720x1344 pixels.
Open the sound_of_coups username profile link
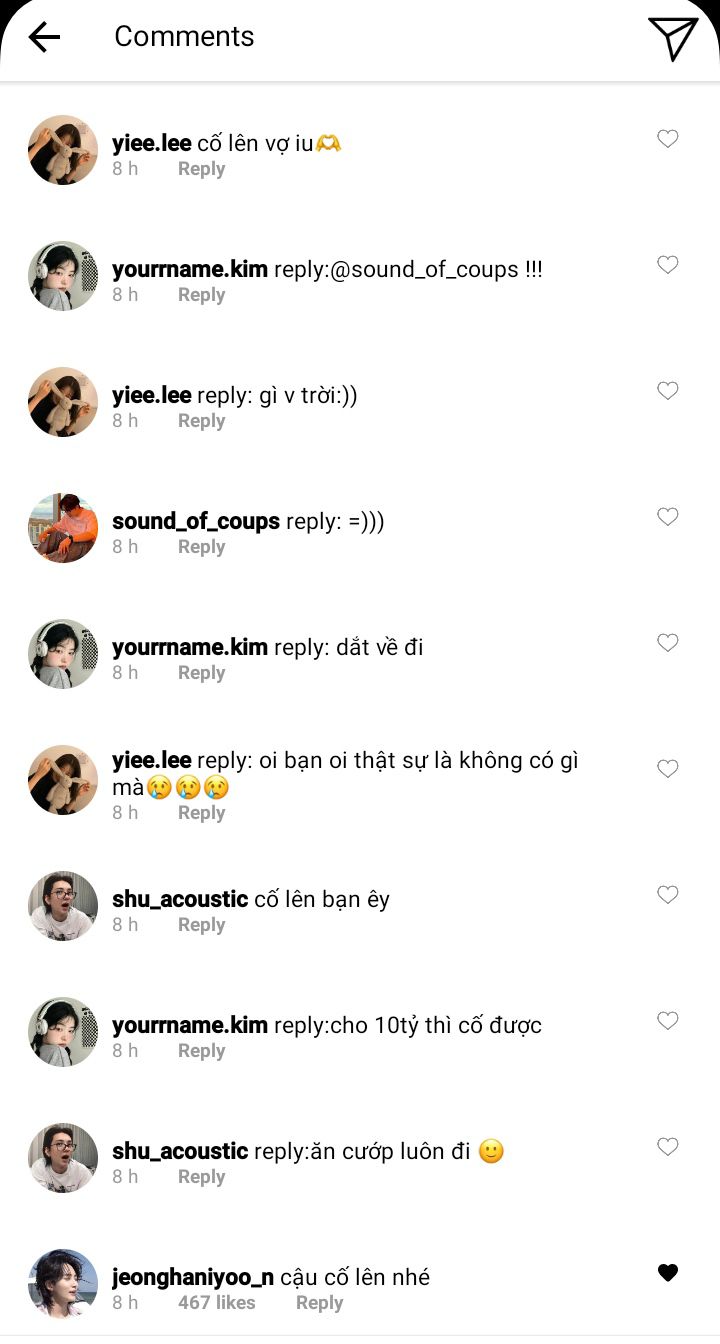pyautogui.click(x=196, y=522)
